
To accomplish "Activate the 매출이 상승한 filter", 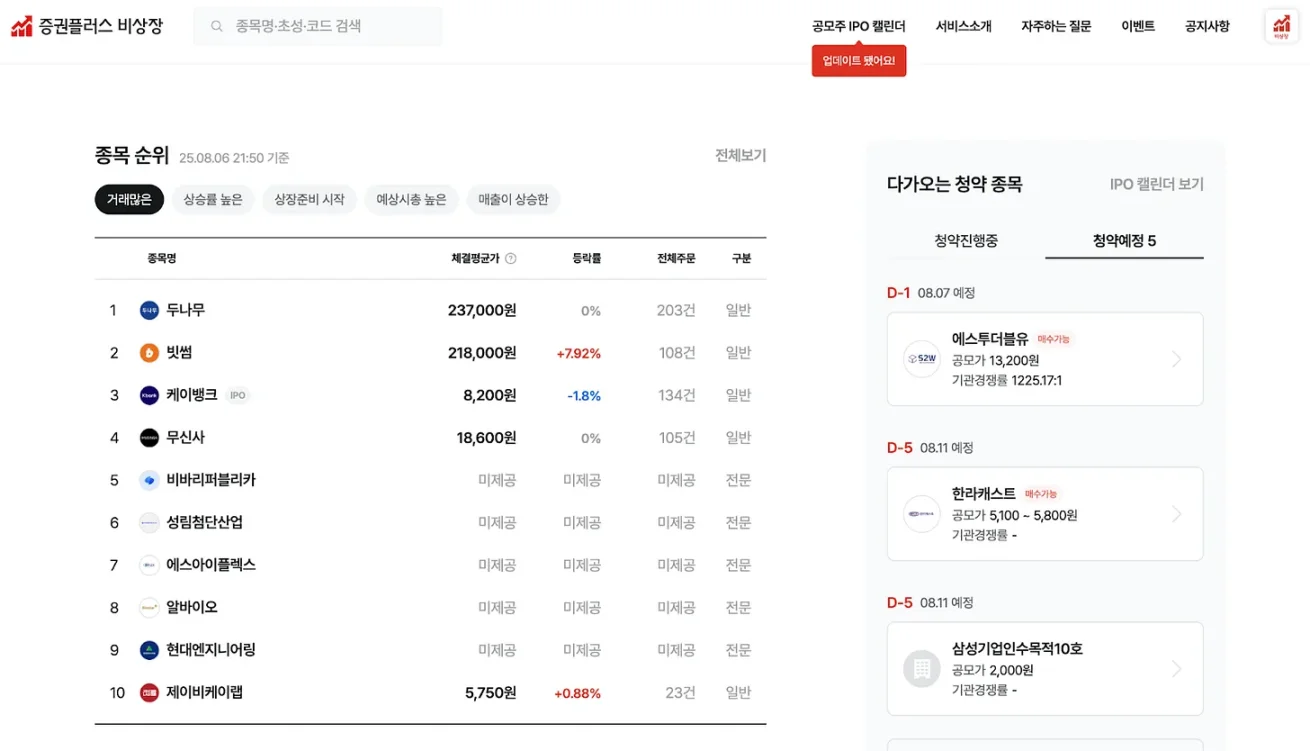I will coord(513,199).
